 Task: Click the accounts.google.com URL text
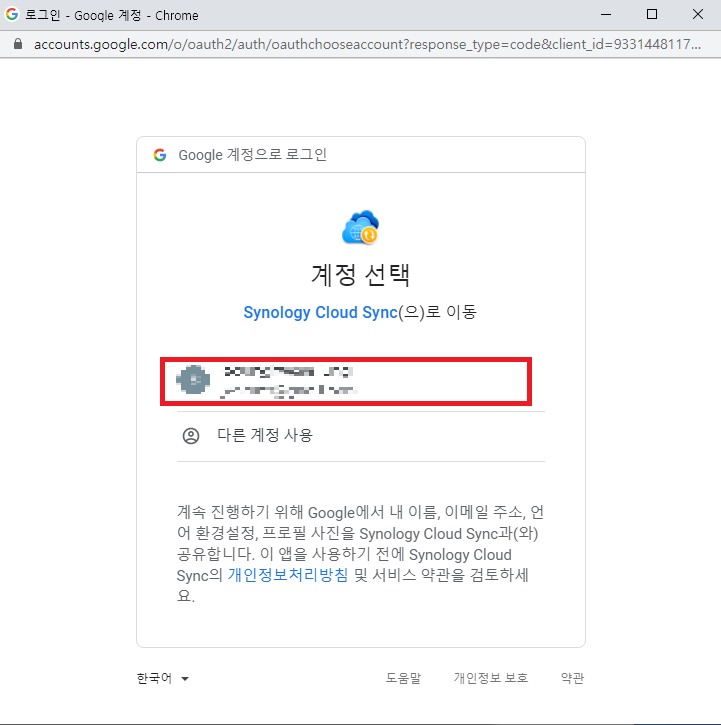(367, 44)
